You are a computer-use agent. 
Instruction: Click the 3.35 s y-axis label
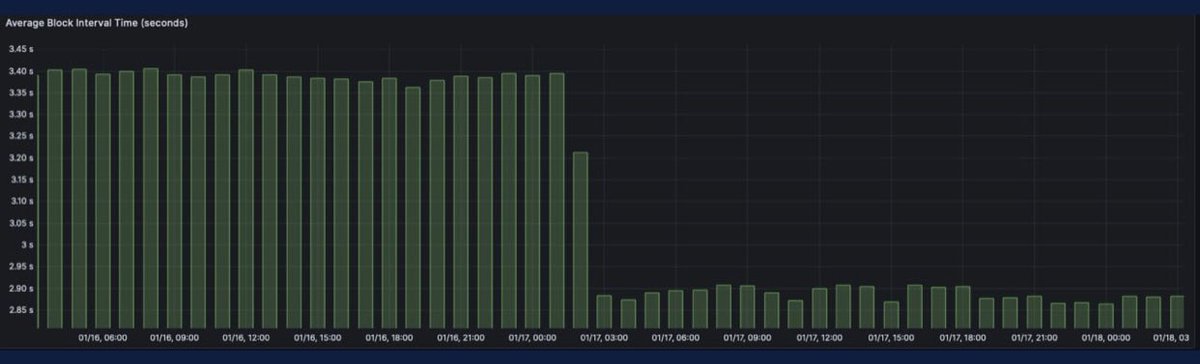21,92
